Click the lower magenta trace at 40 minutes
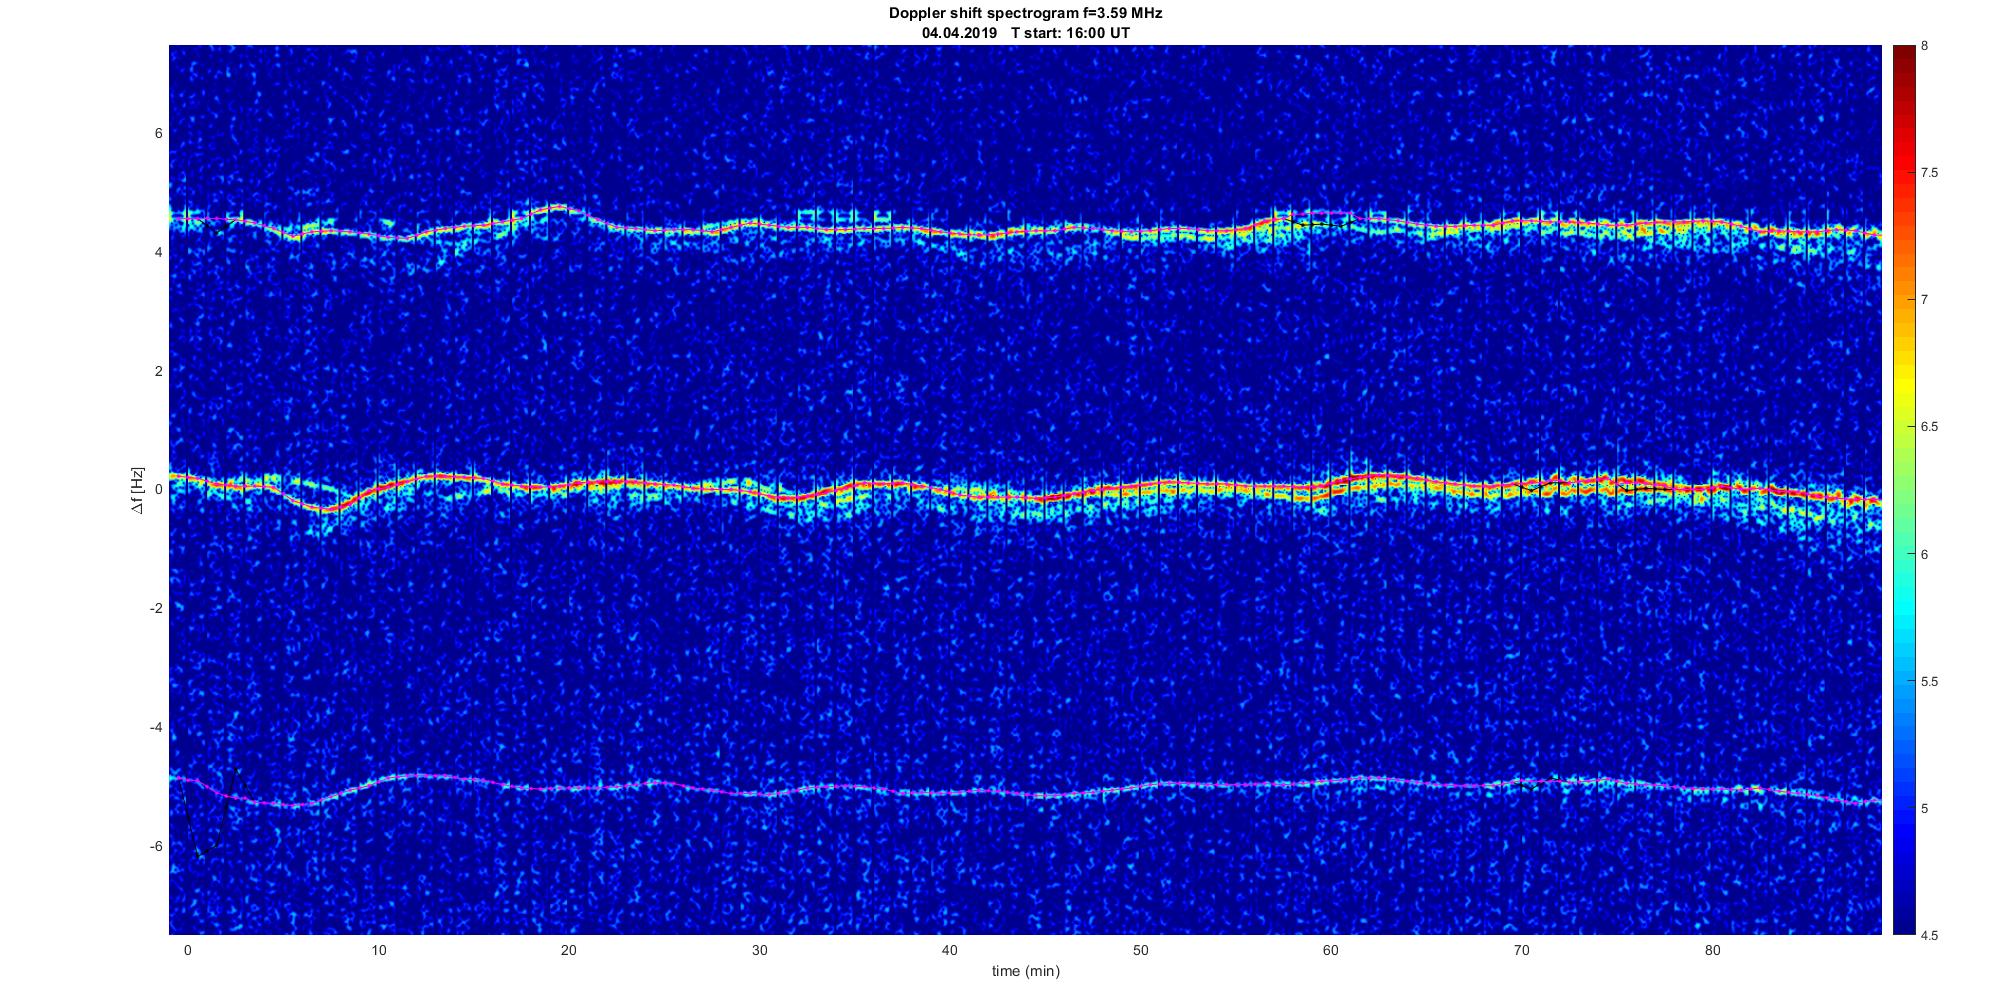2000x1003 pixels. (x=950, y=792)
